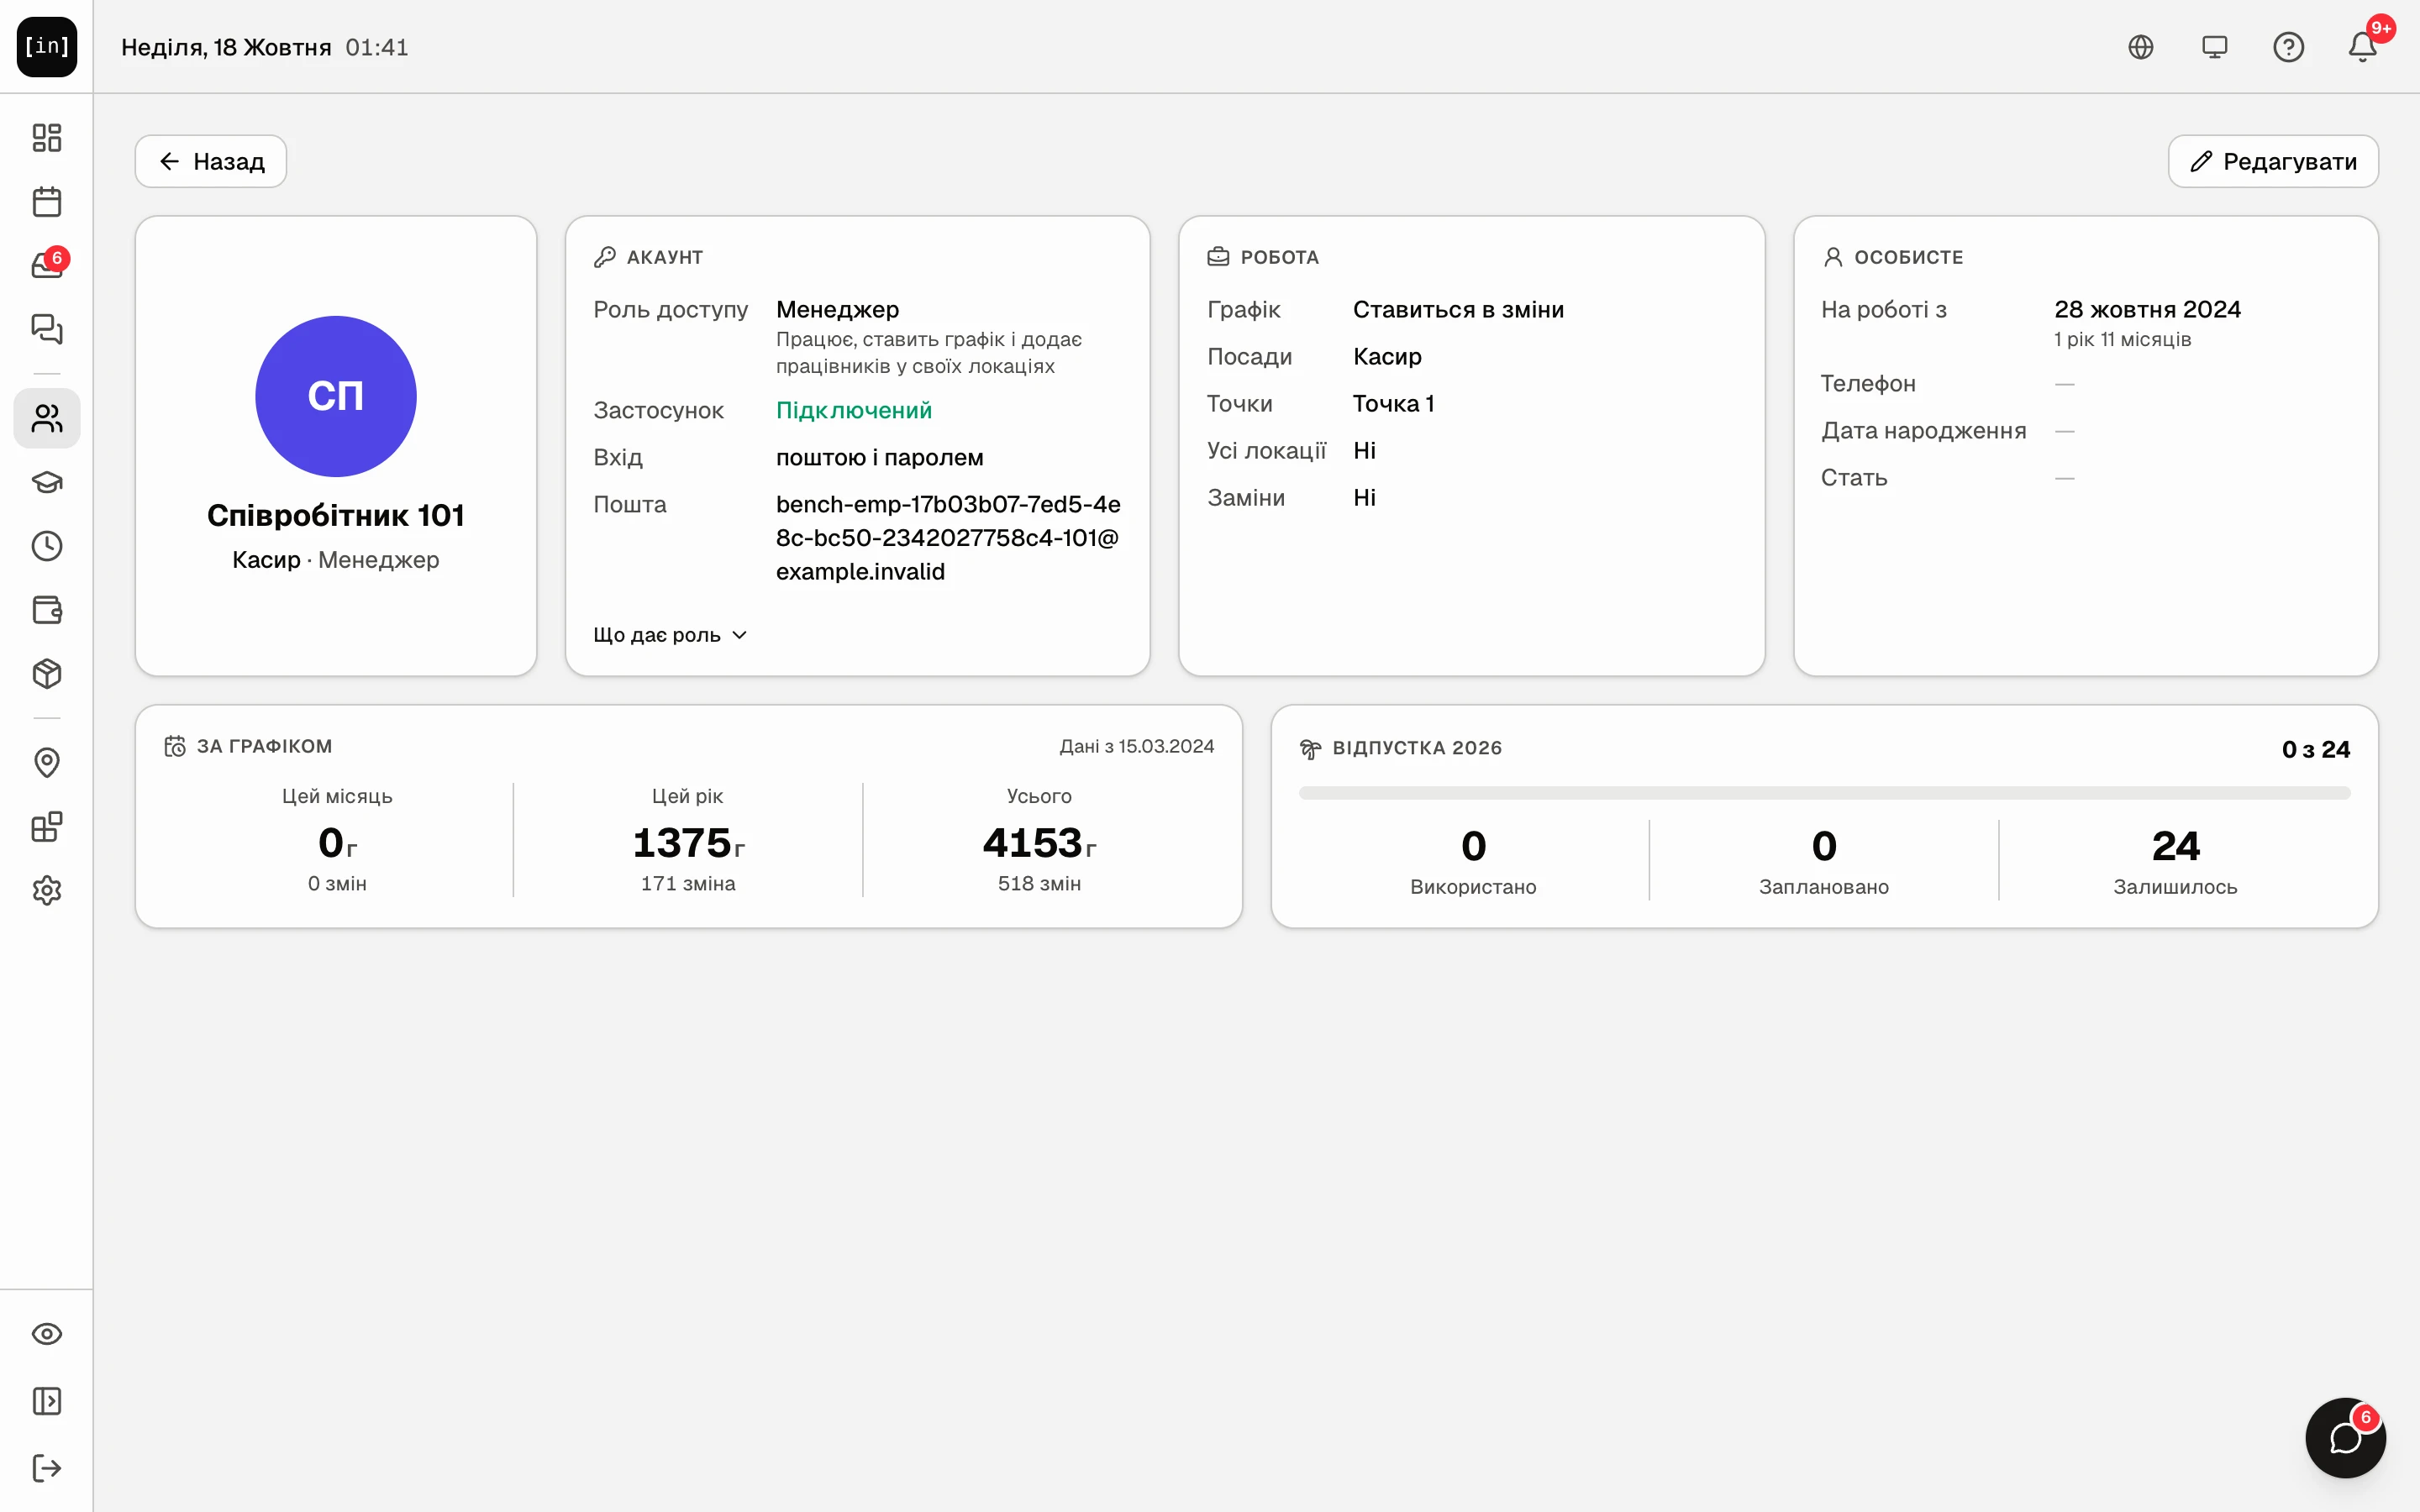Image resolution: width=2420 pixels, height=1512 pixels.
Task: Toggle the sidebar expand panel icon
Action: pos(47,1401)
